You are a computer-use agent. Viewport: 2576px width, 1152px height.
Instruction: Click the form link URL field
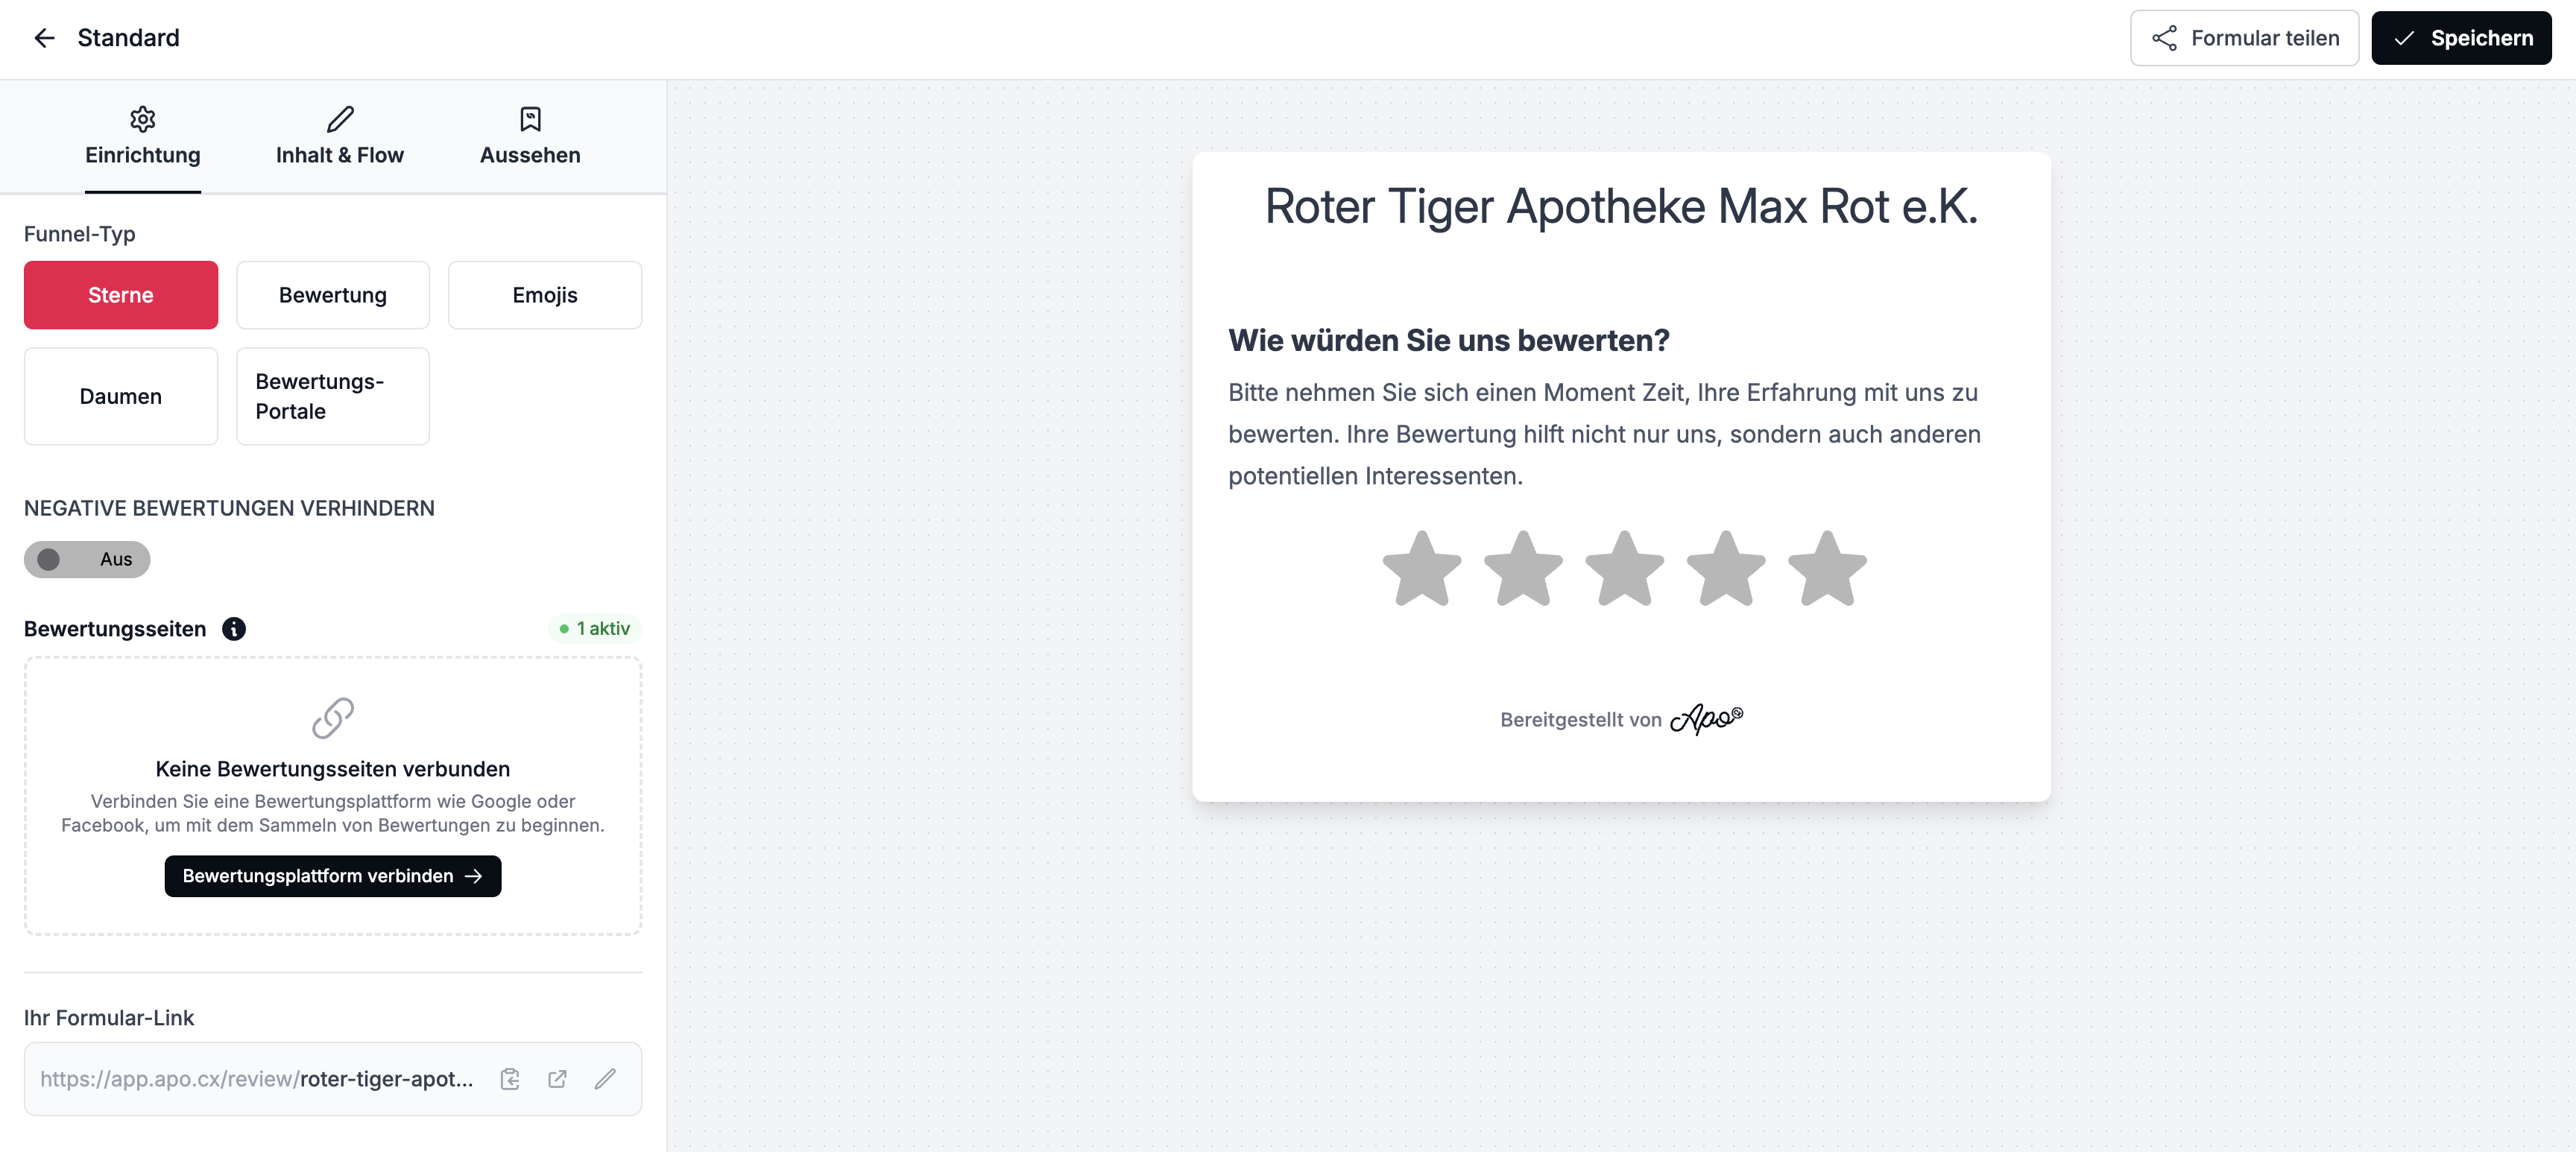click(x=257, y=1079)
